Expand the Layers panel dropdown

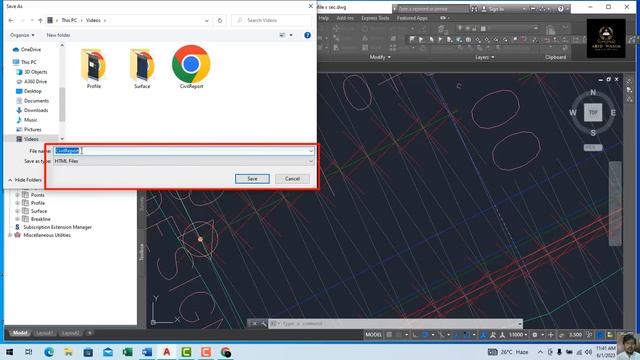pyautogui.click(x=484, y=57)
